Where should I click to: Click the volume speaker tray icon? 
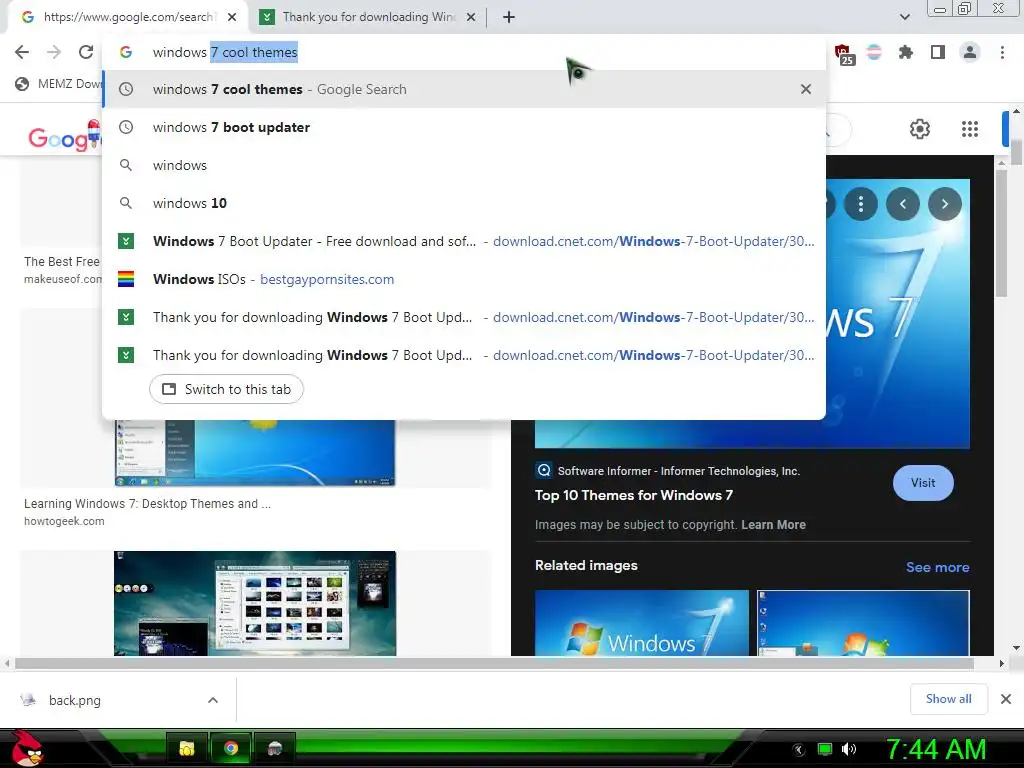849,749
